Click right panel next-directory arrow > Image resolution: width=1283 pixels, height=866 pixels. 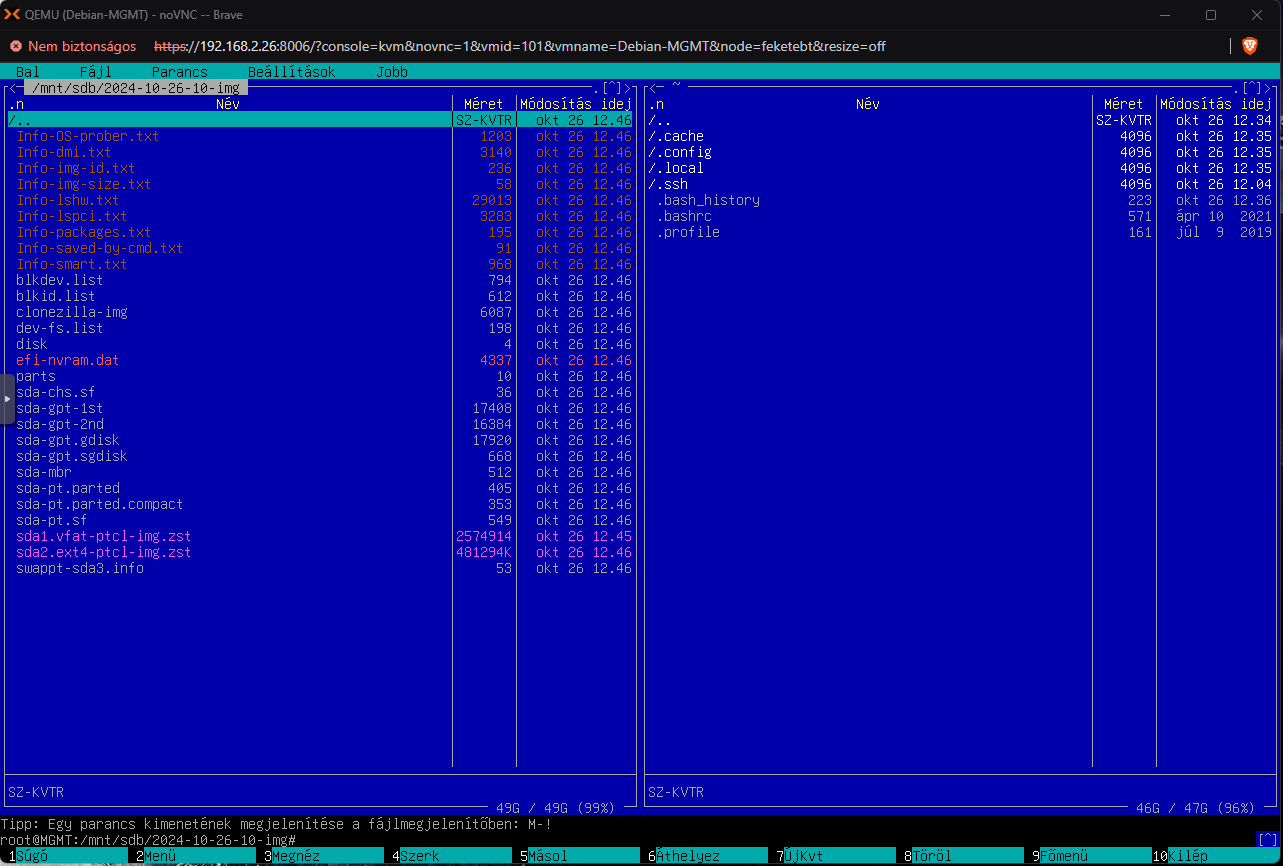click(1268, 88)
